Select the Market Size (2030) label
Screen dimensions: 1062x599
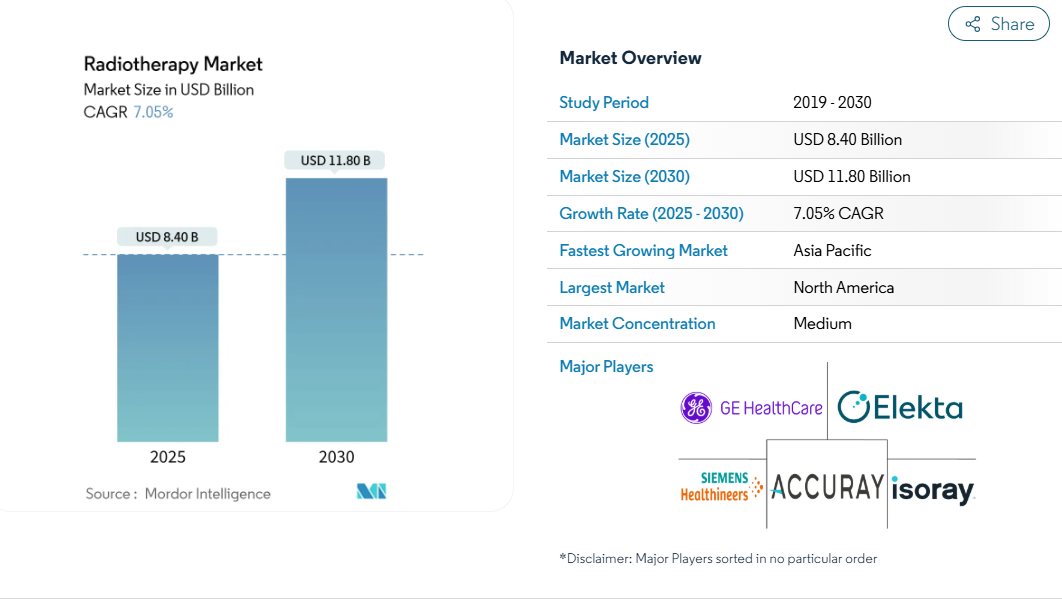click(x=624, y=177)
